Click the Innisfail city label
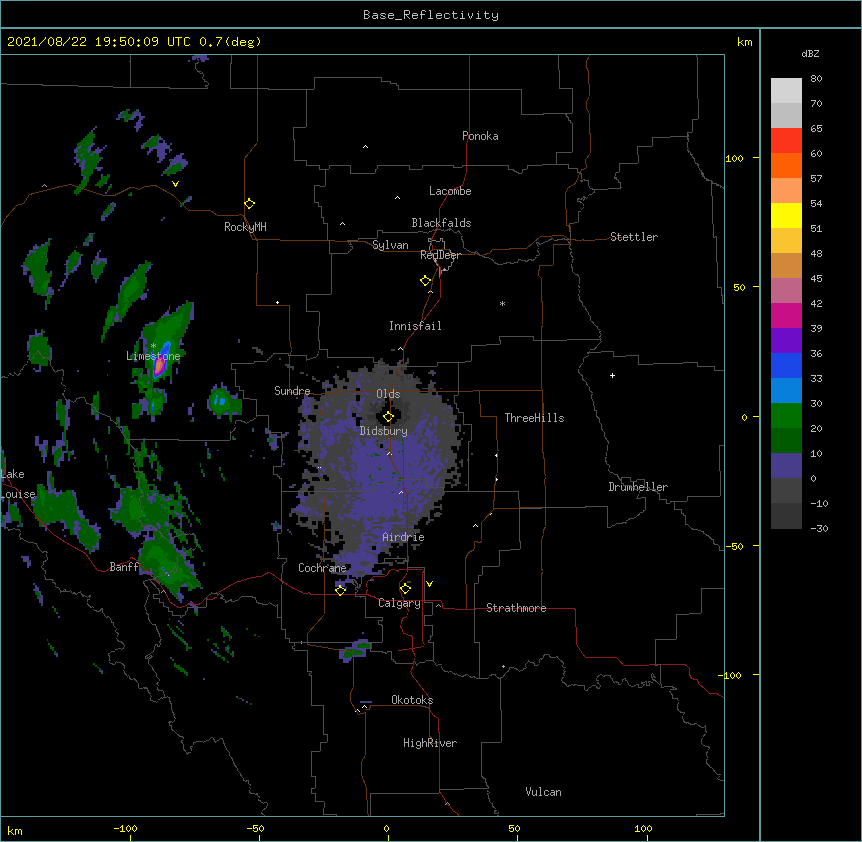Image resolution: width=862 pixels, height=842 pixels. (415, 326)
